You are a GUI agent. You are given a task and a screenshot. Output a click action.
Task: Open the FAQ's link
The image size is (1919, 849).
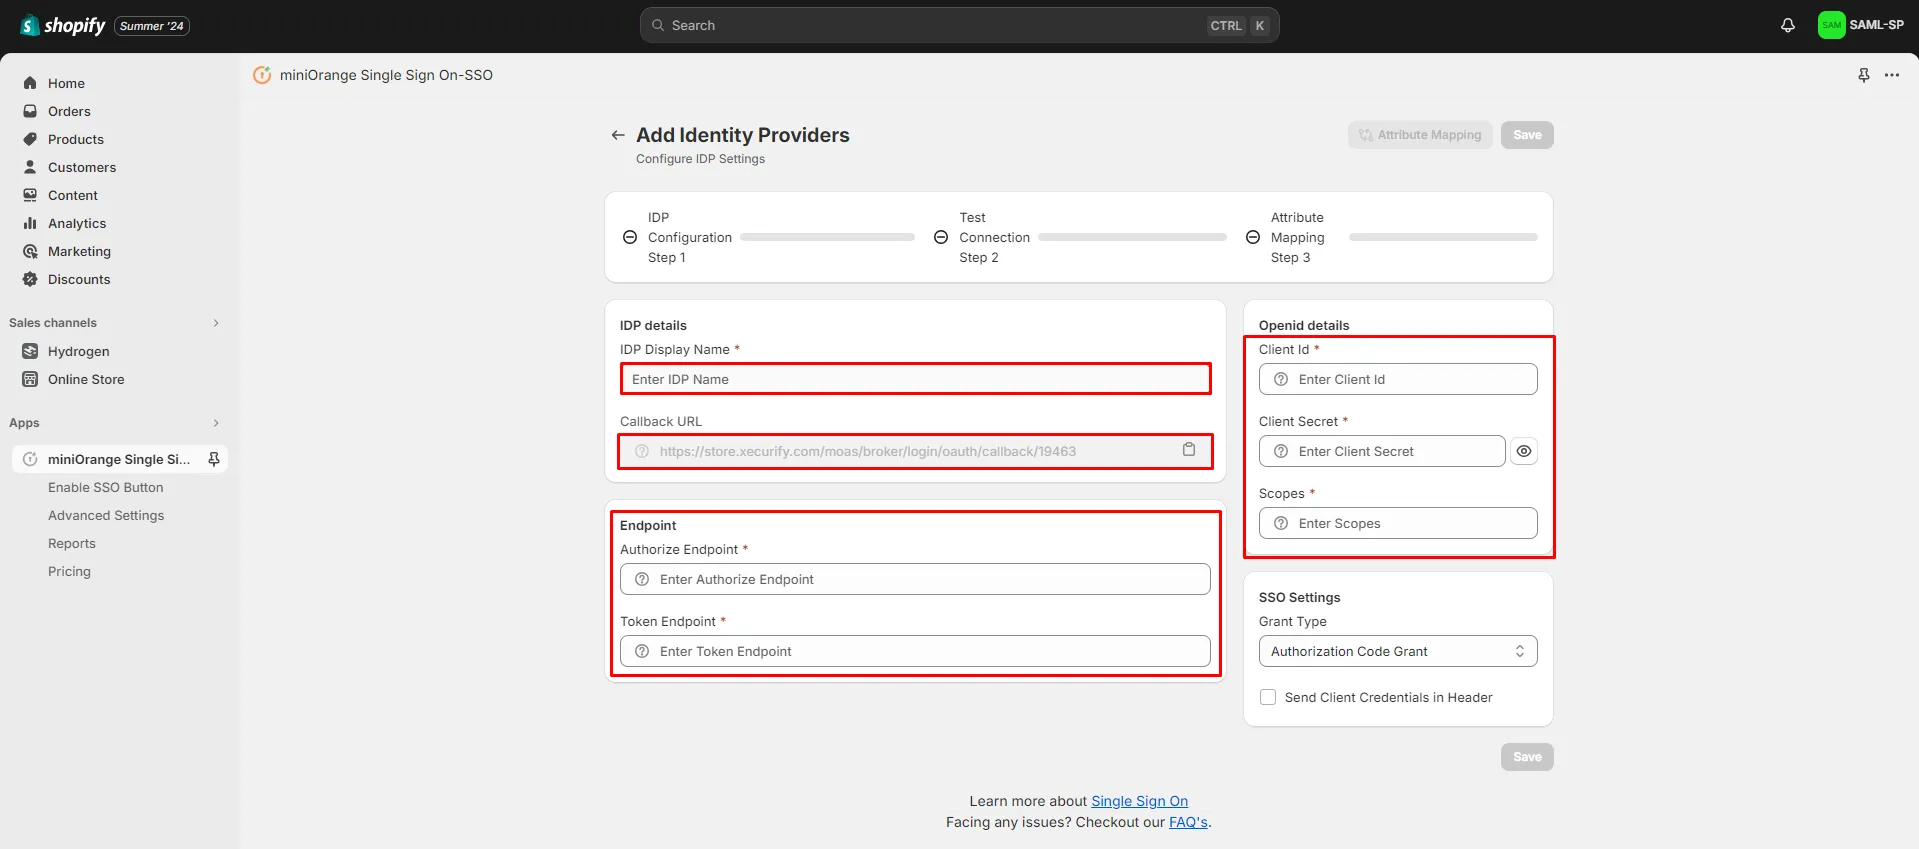1188,822
